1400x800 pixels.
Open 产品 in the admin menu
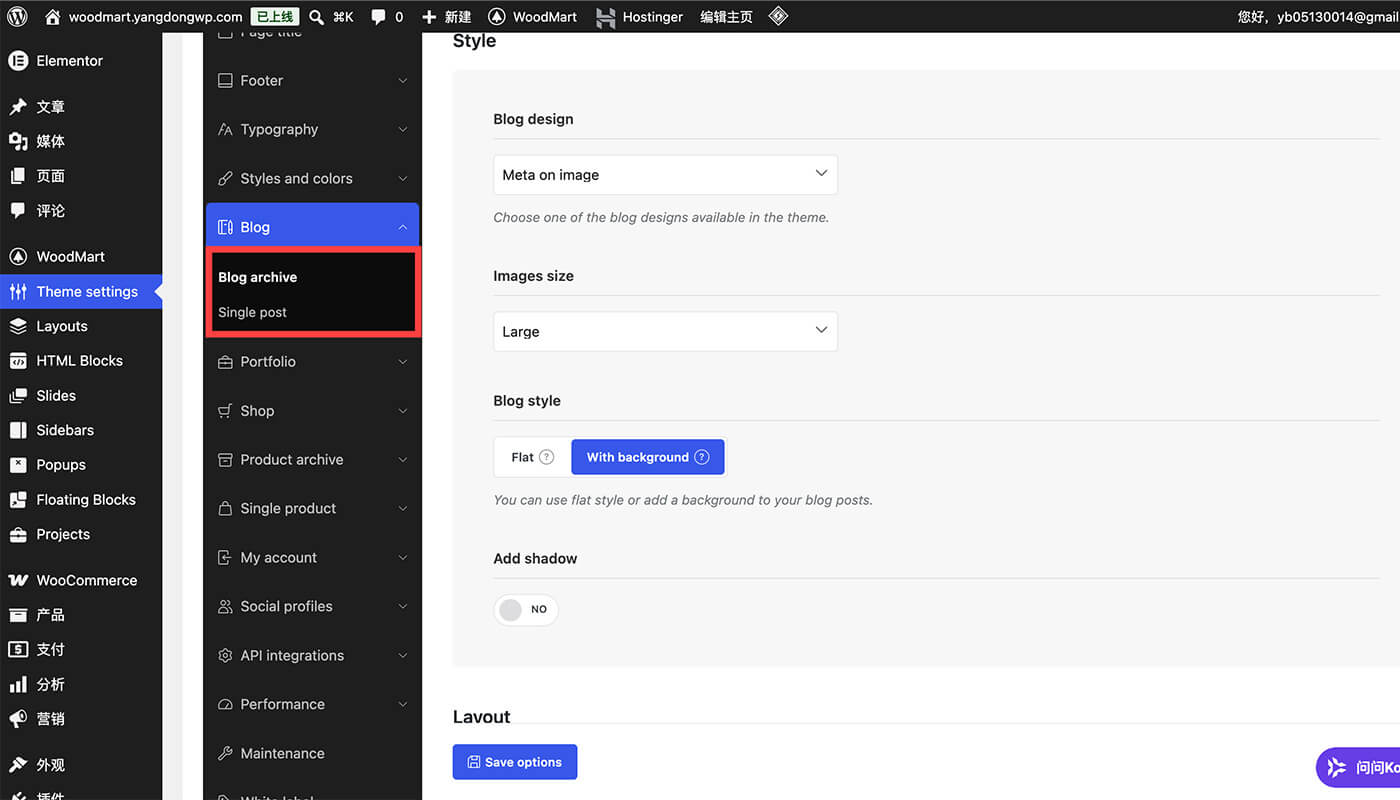(x=81, y=615)
